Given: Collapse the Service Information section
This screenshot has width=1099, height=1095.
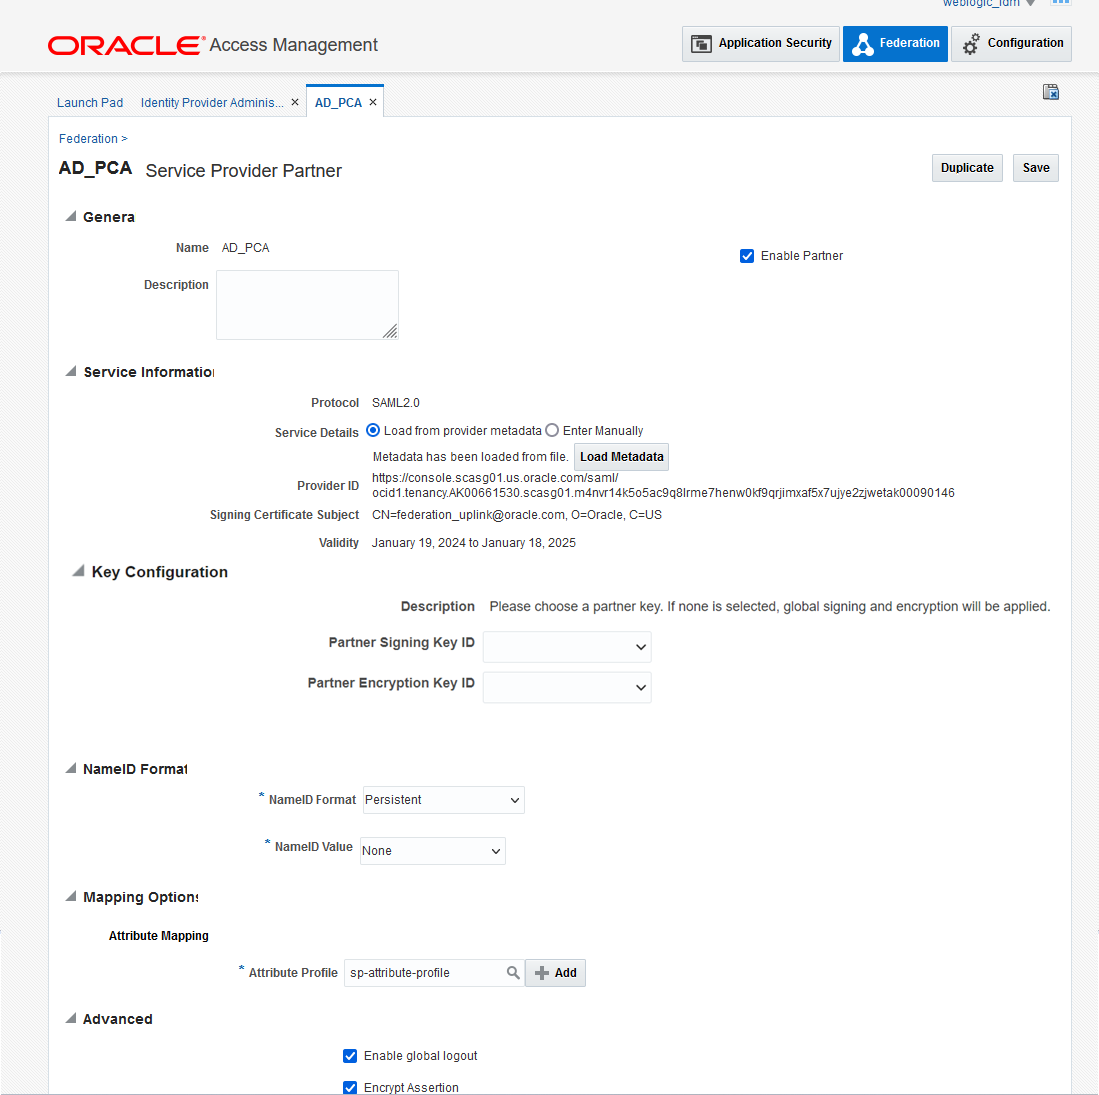Looking at the screenshot, I should point(71,372).
